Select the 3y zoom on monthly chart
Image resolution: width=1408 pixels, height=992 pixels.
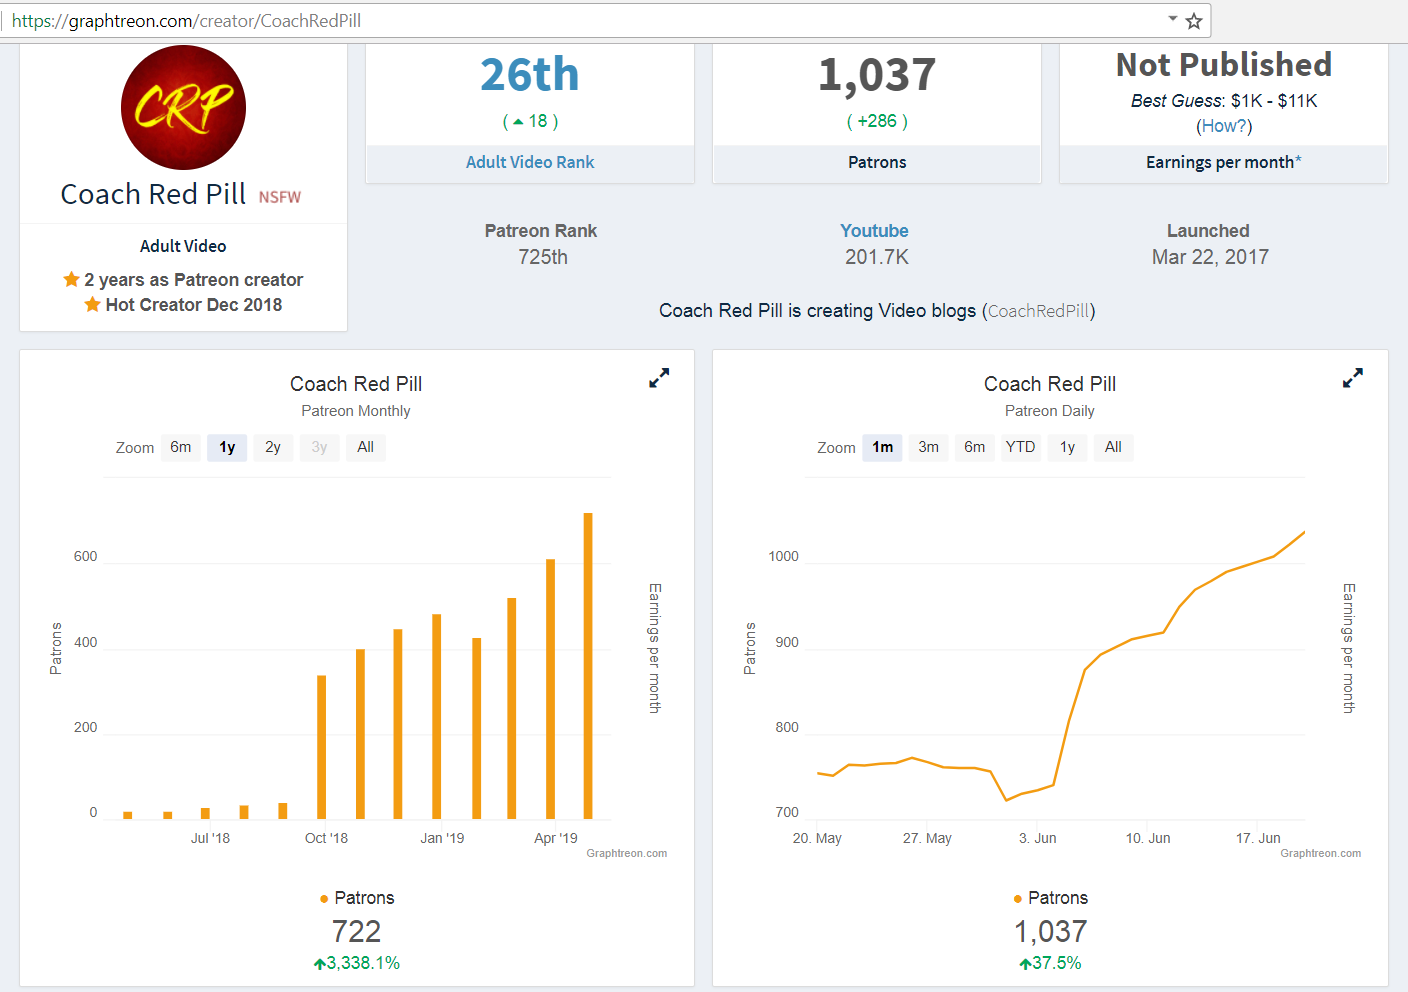tap(319, 447)
